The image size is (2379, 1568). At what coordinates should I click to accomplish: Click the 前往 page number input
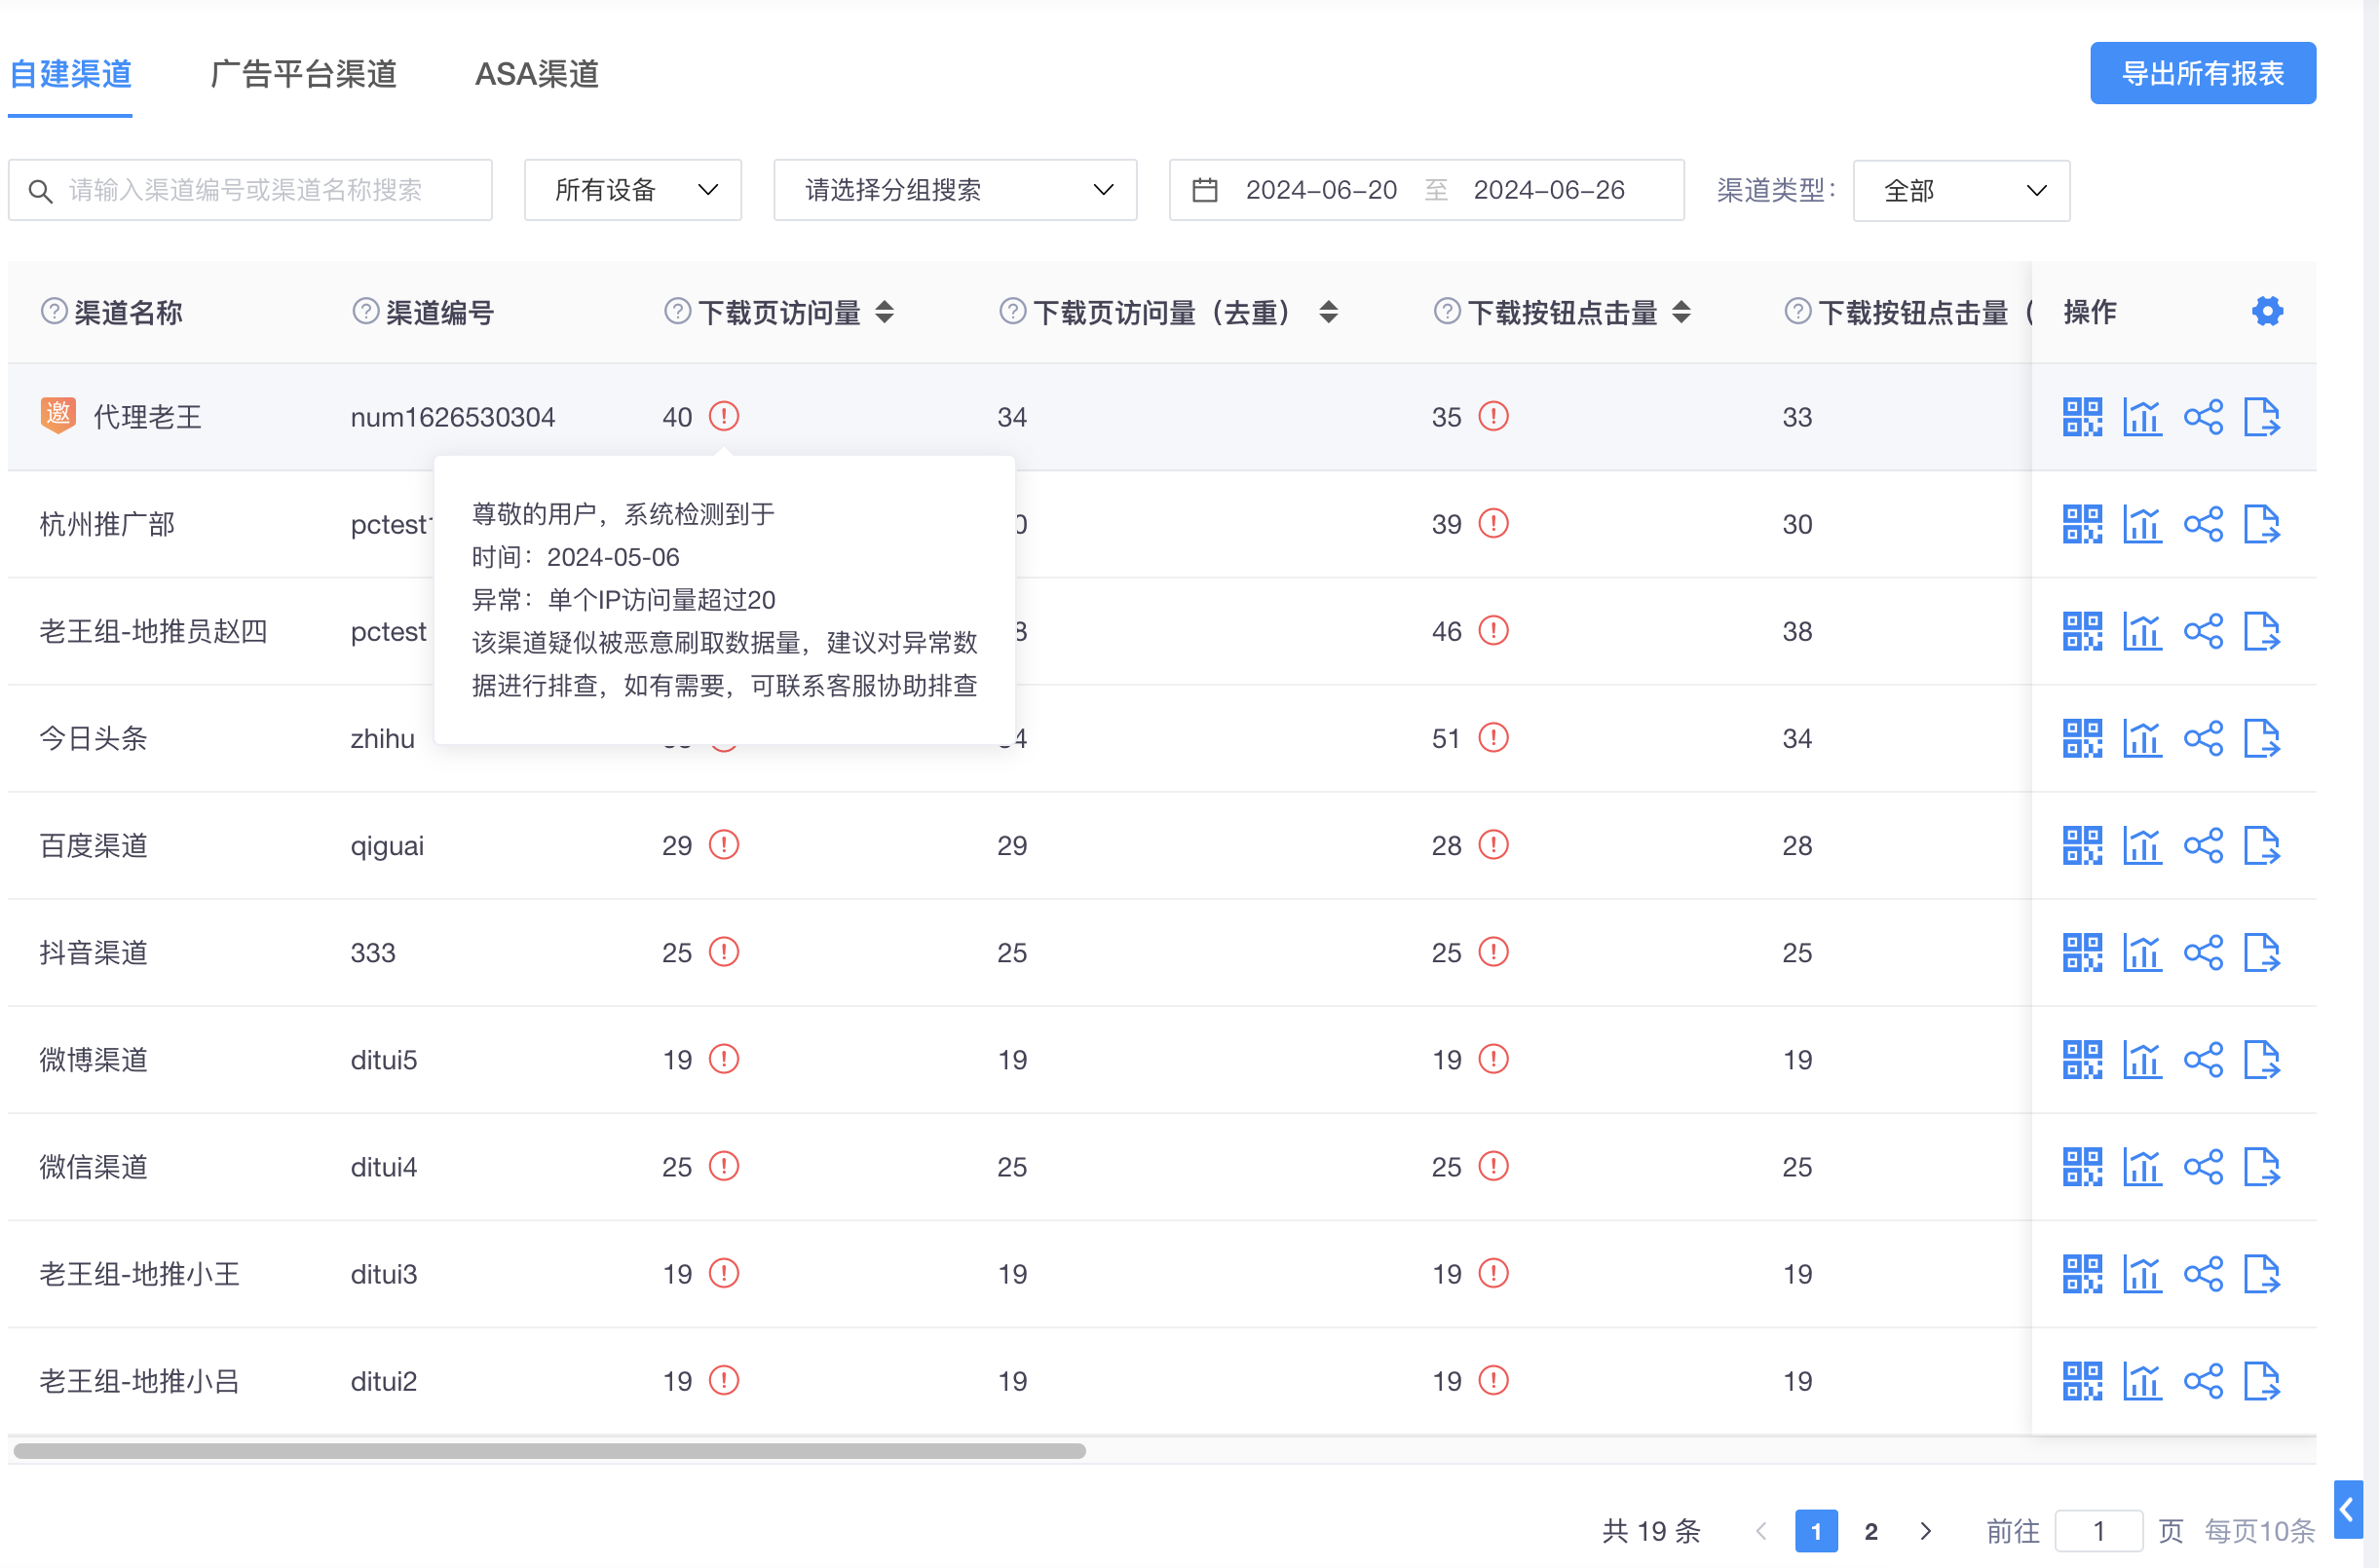click(x=2098, y=1530)
